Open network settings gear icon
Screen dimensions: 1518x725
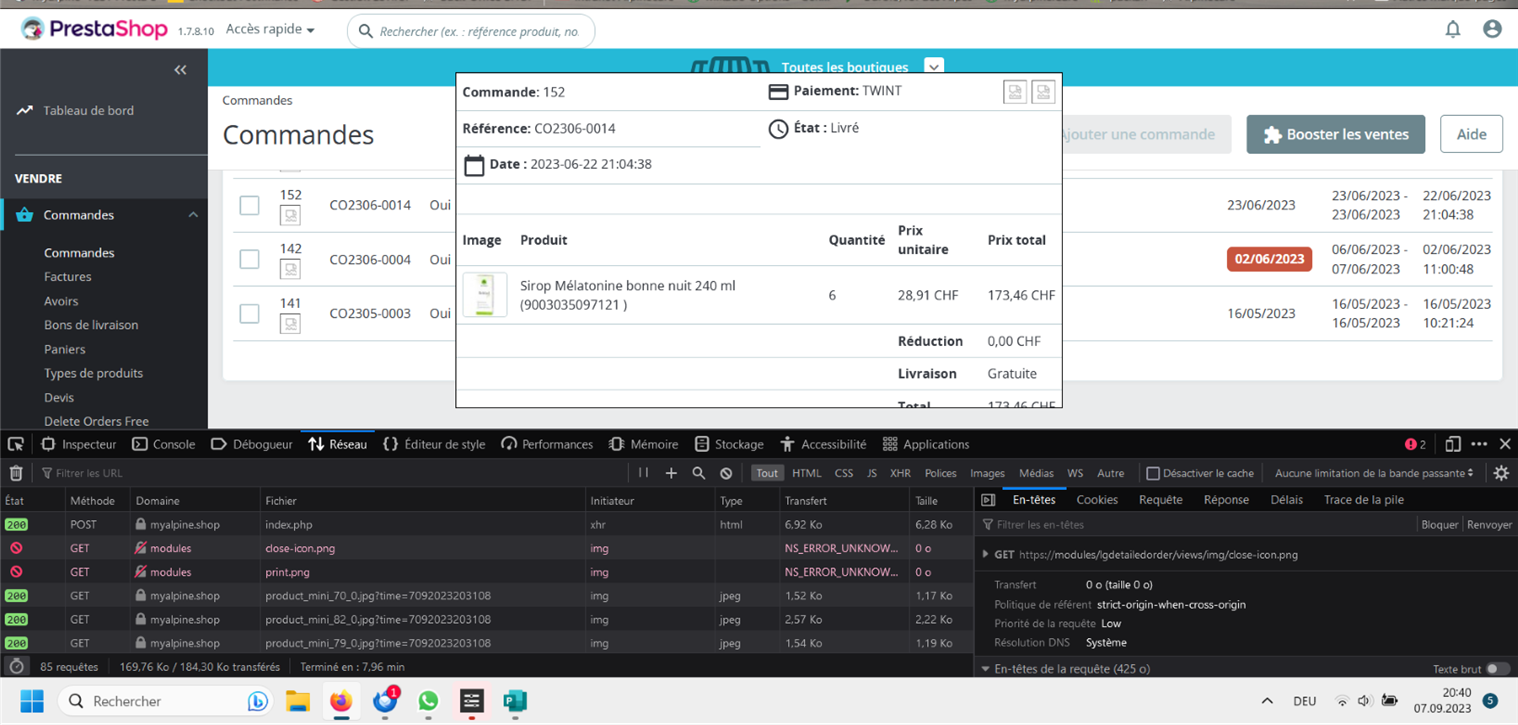coord(1501,473)
